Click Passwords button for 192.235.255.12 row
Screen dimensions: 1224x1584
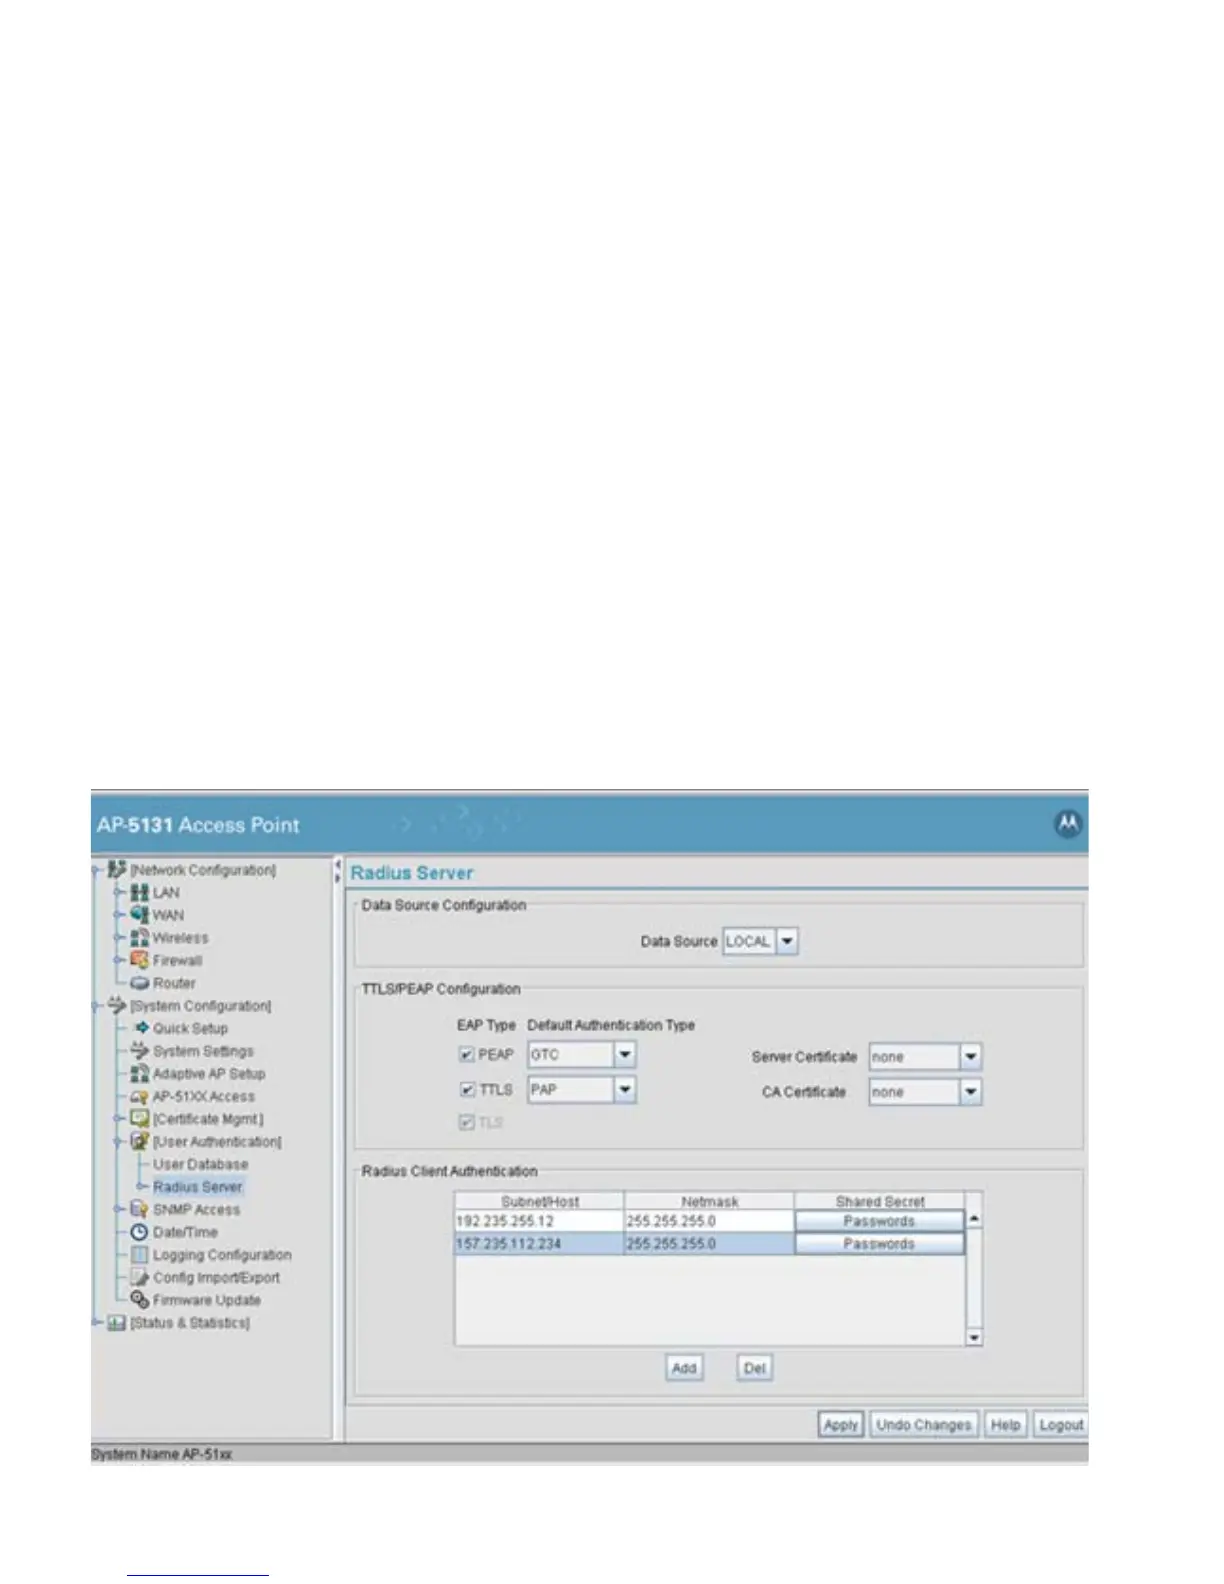[879, 1221]
